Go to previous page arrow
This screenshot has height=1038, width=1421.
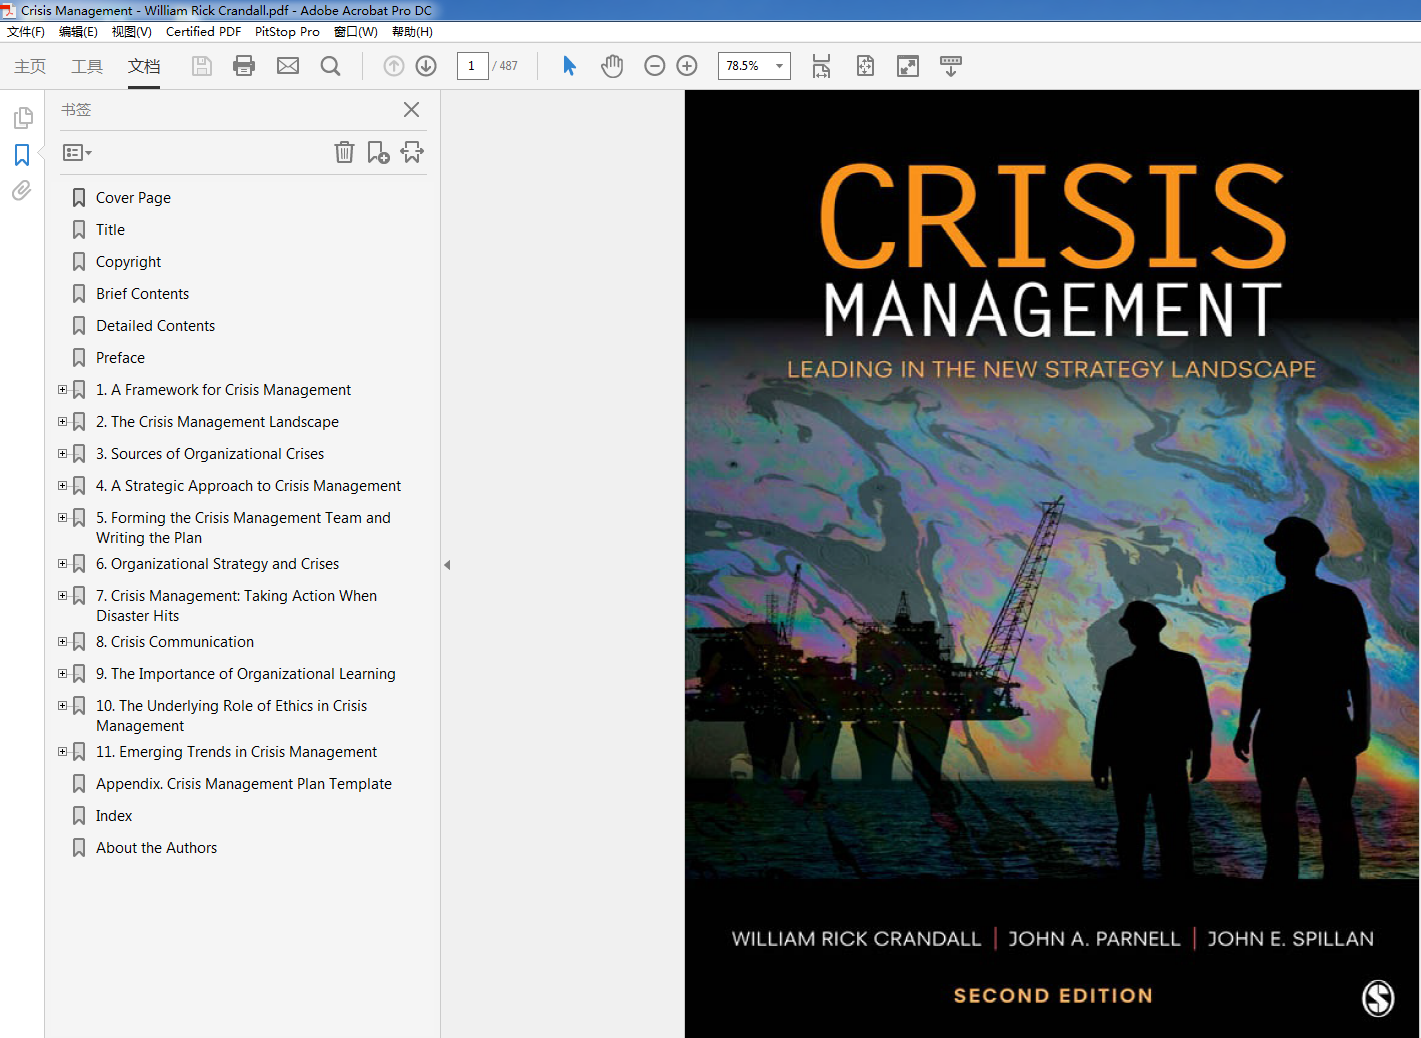coord(394,66)
